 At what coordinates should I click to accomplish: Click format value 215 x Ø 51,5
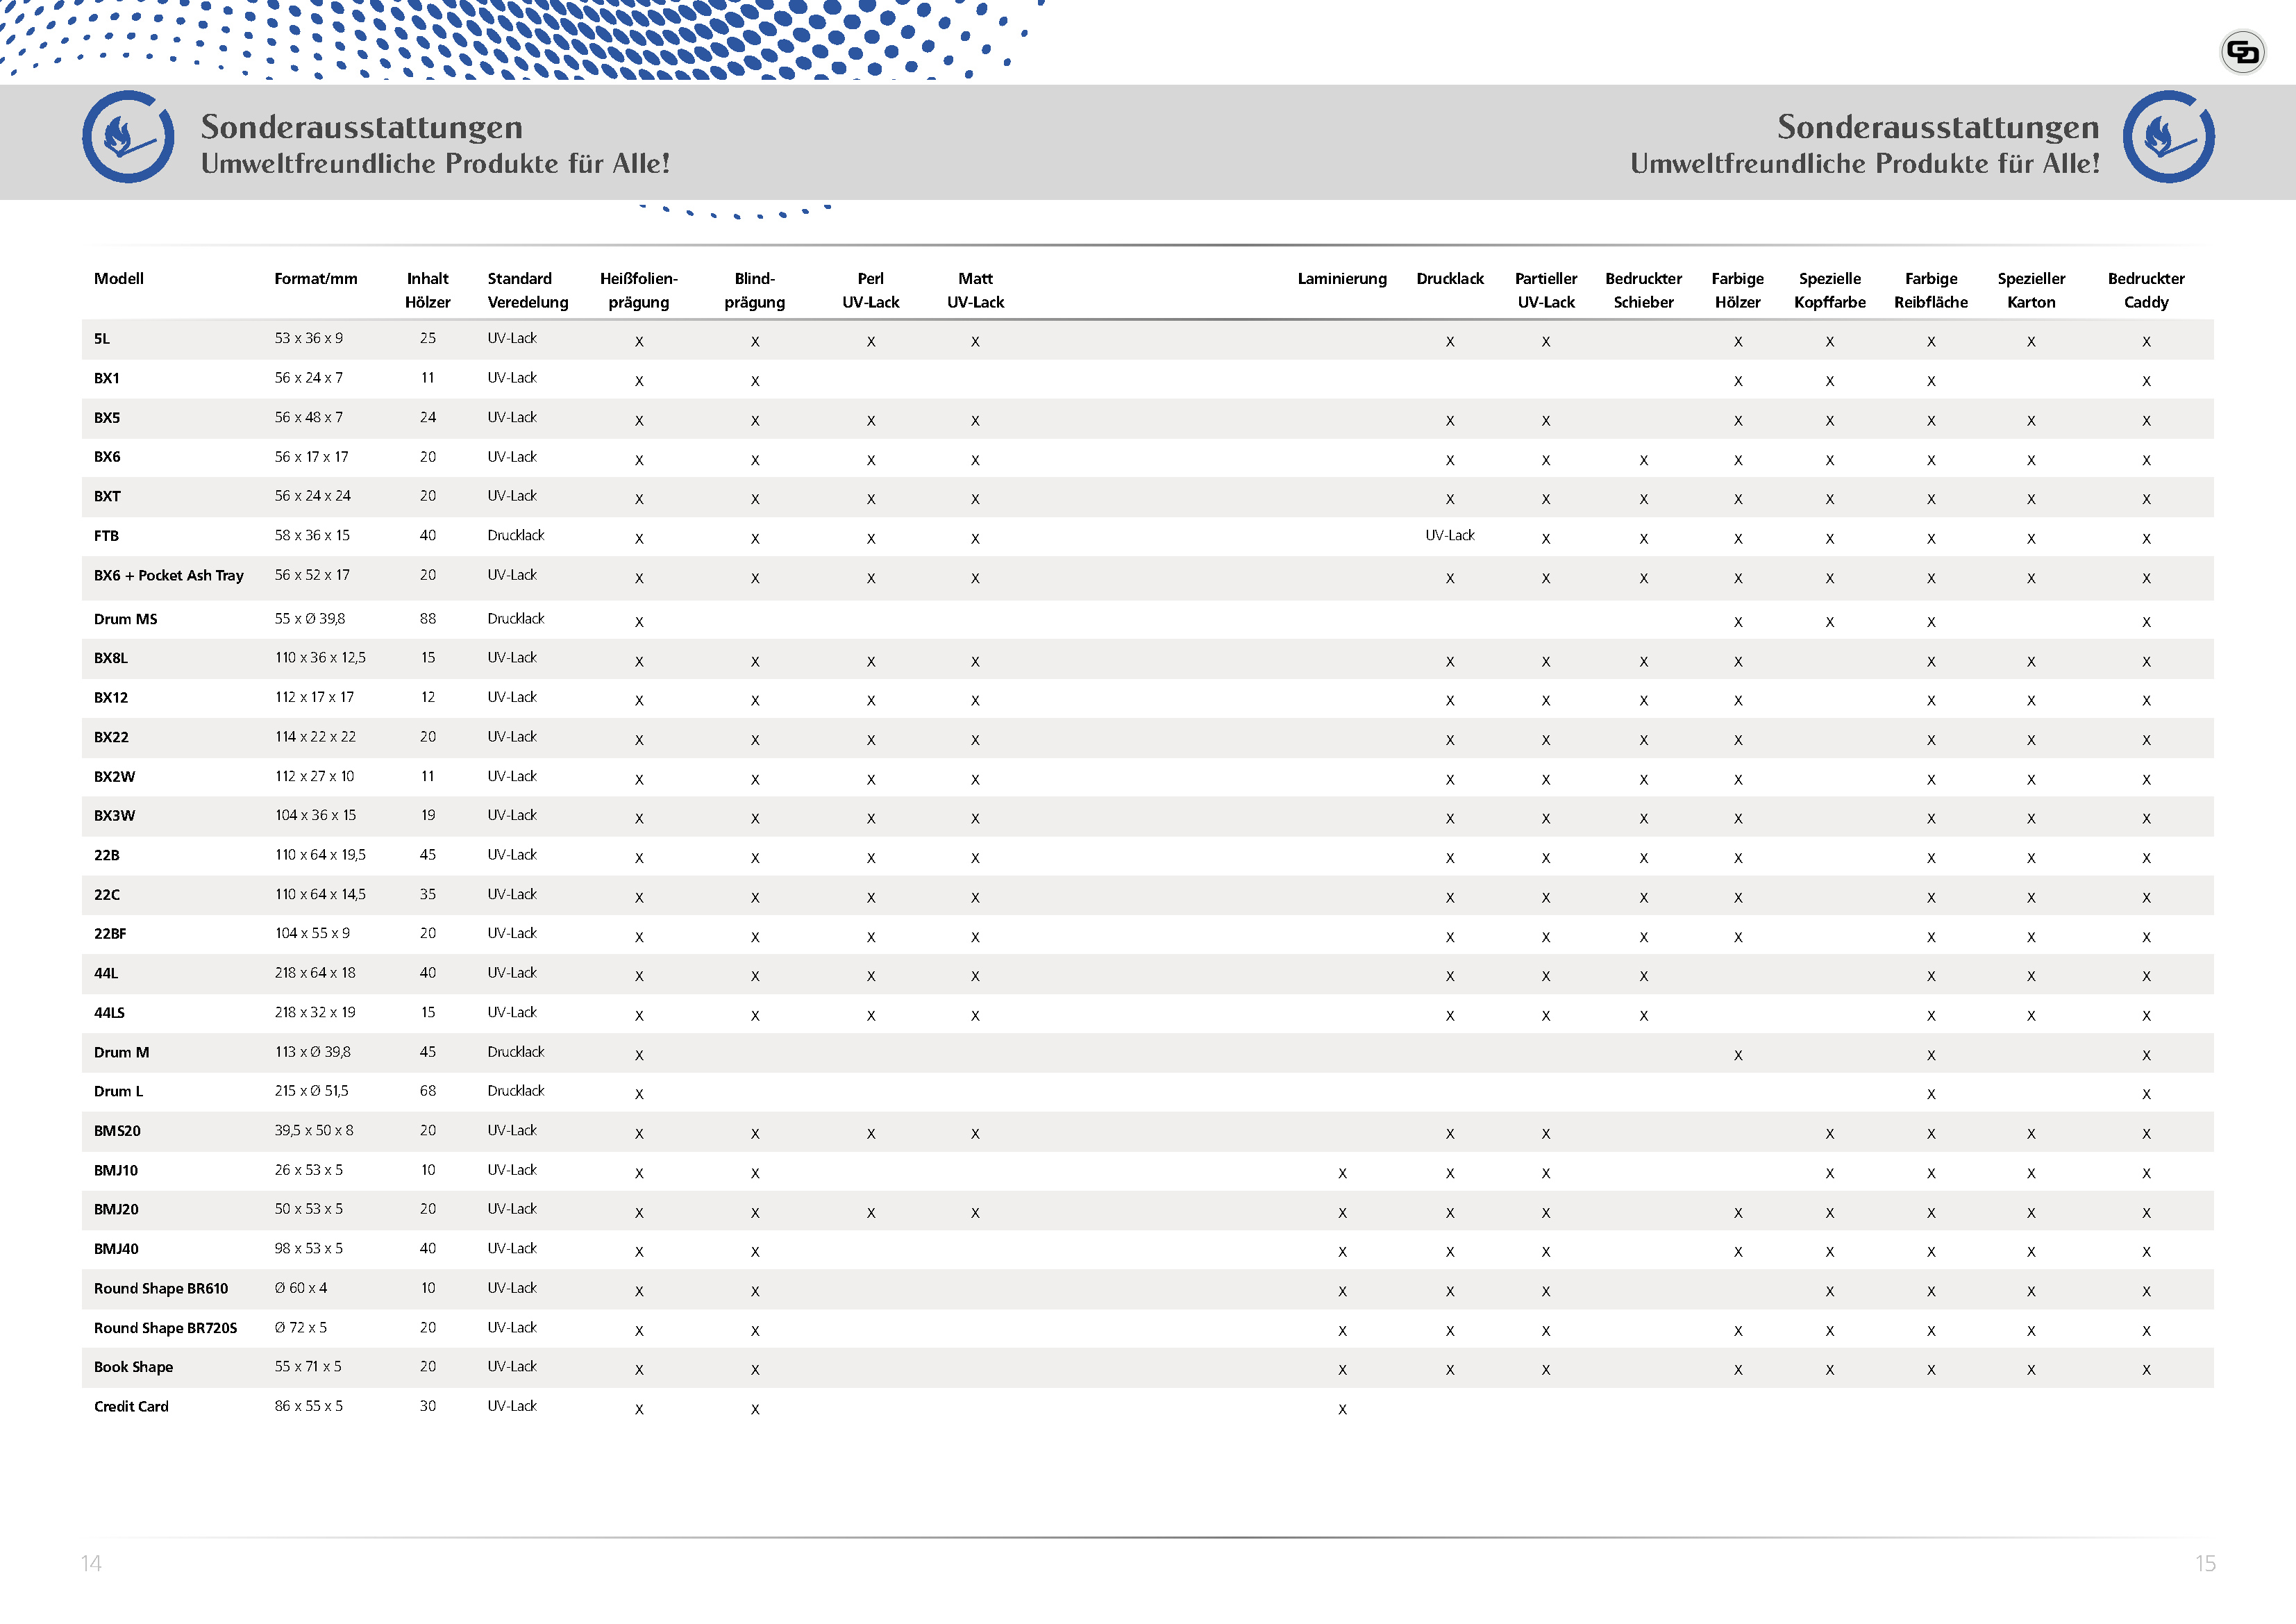tap(312, 1091)
